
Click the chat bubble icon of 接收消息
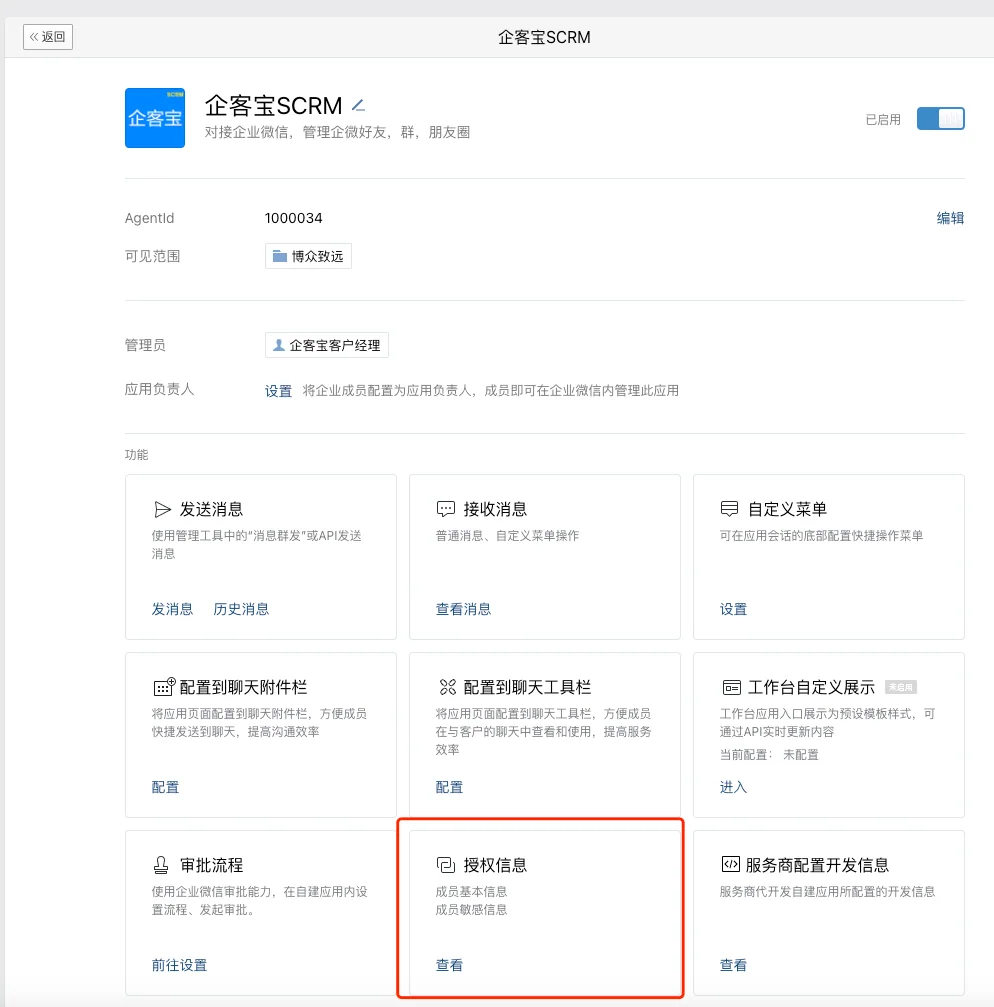click(x=446, y=509)
